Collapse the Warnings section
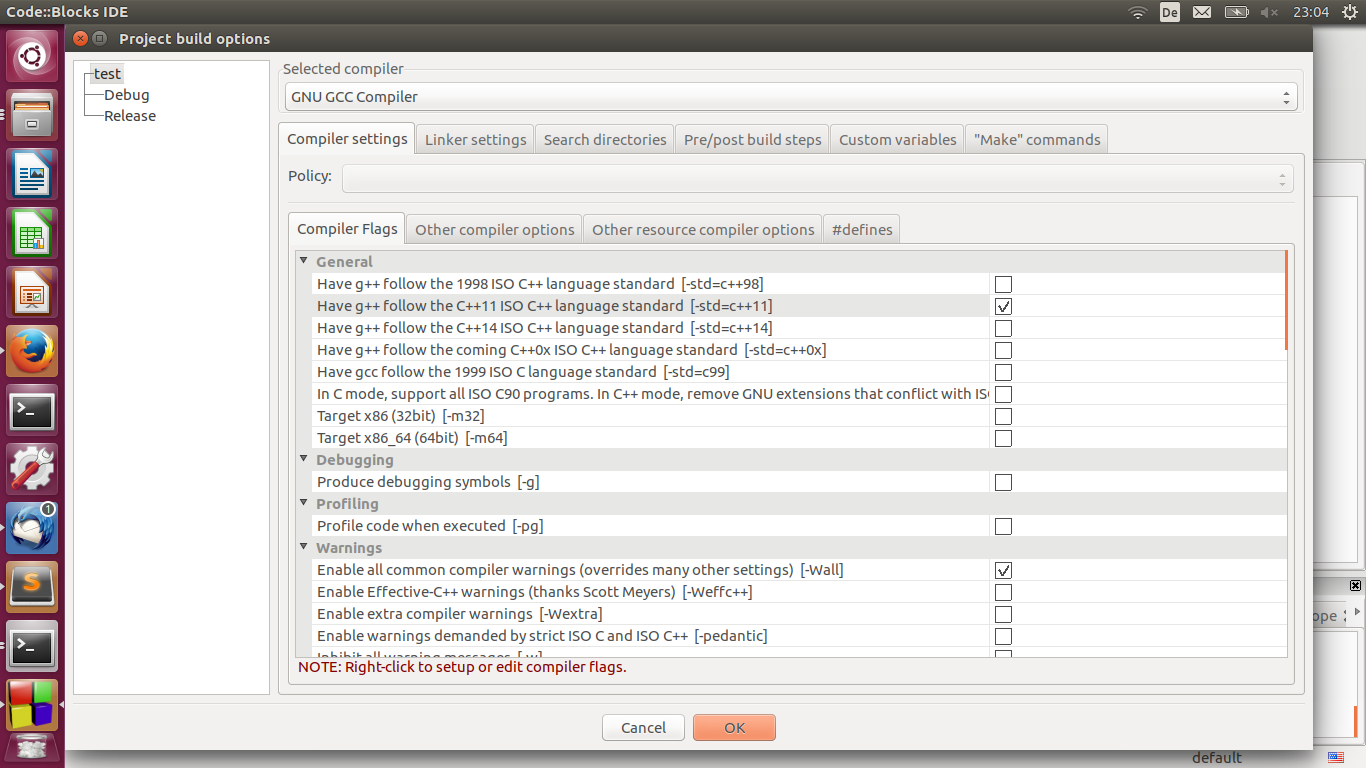 tap(303, 547)
